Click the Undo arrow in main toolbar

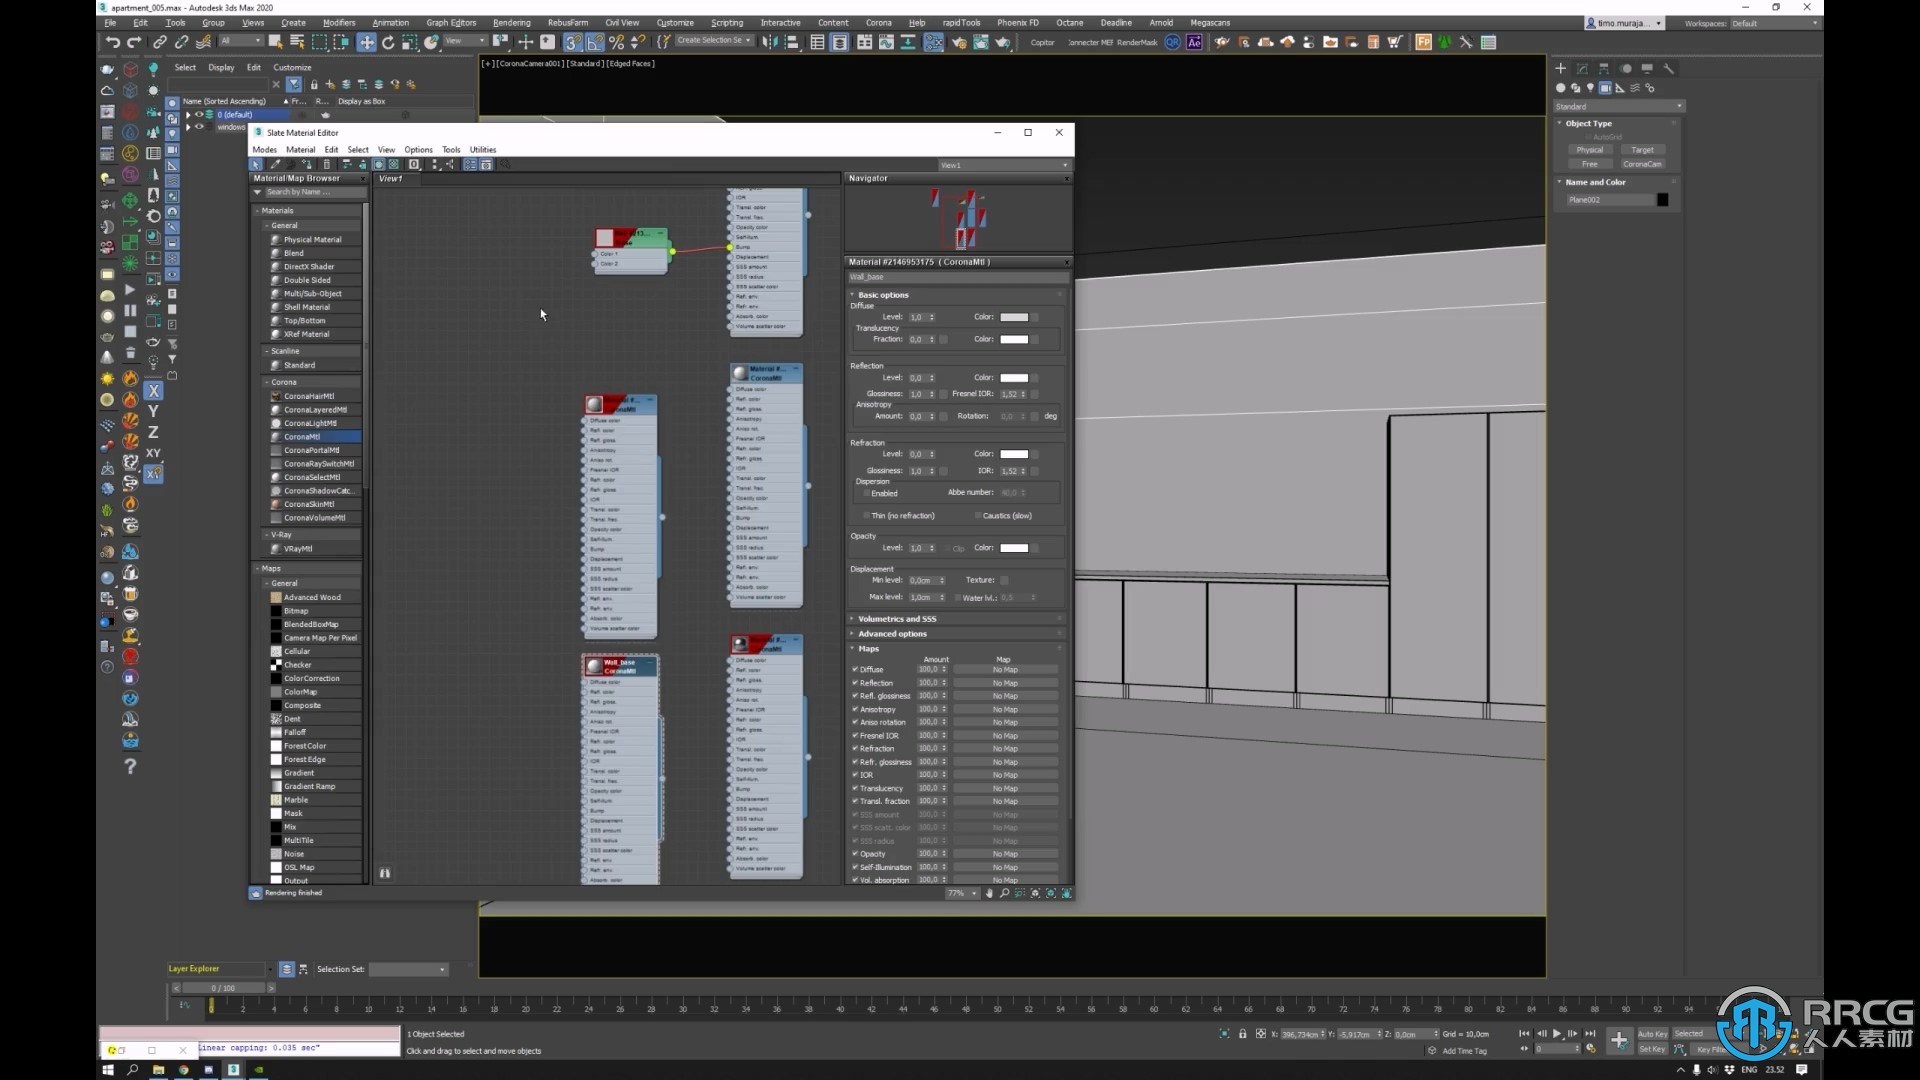pos(112,42)
